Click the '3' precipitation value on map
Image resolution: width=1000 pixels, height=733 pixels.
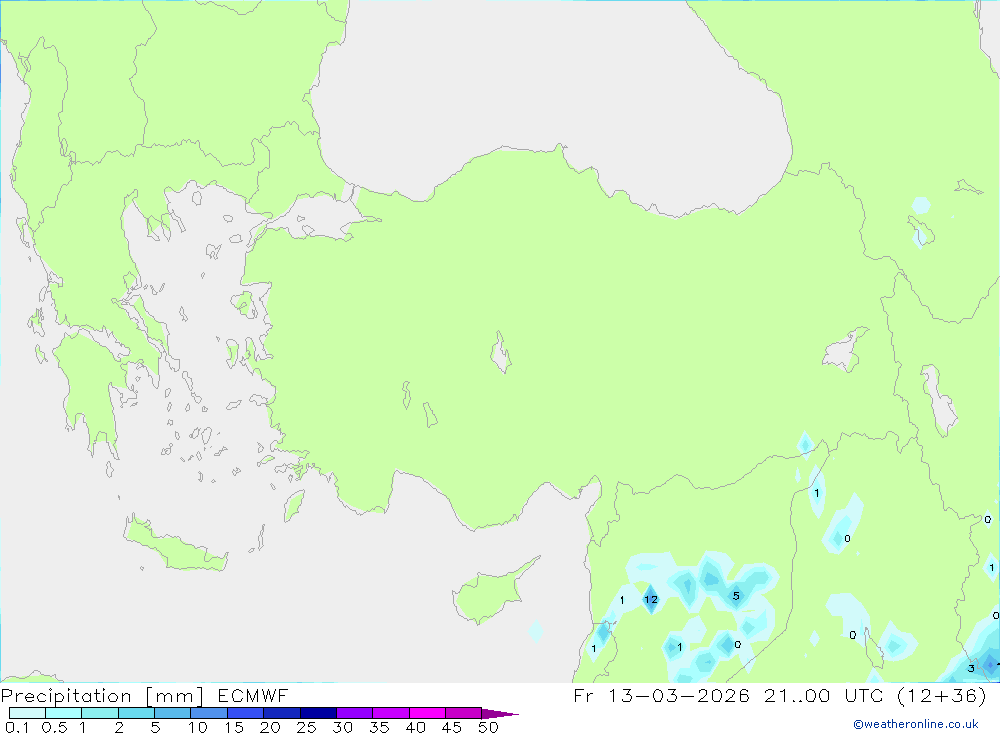coord(971,669)
